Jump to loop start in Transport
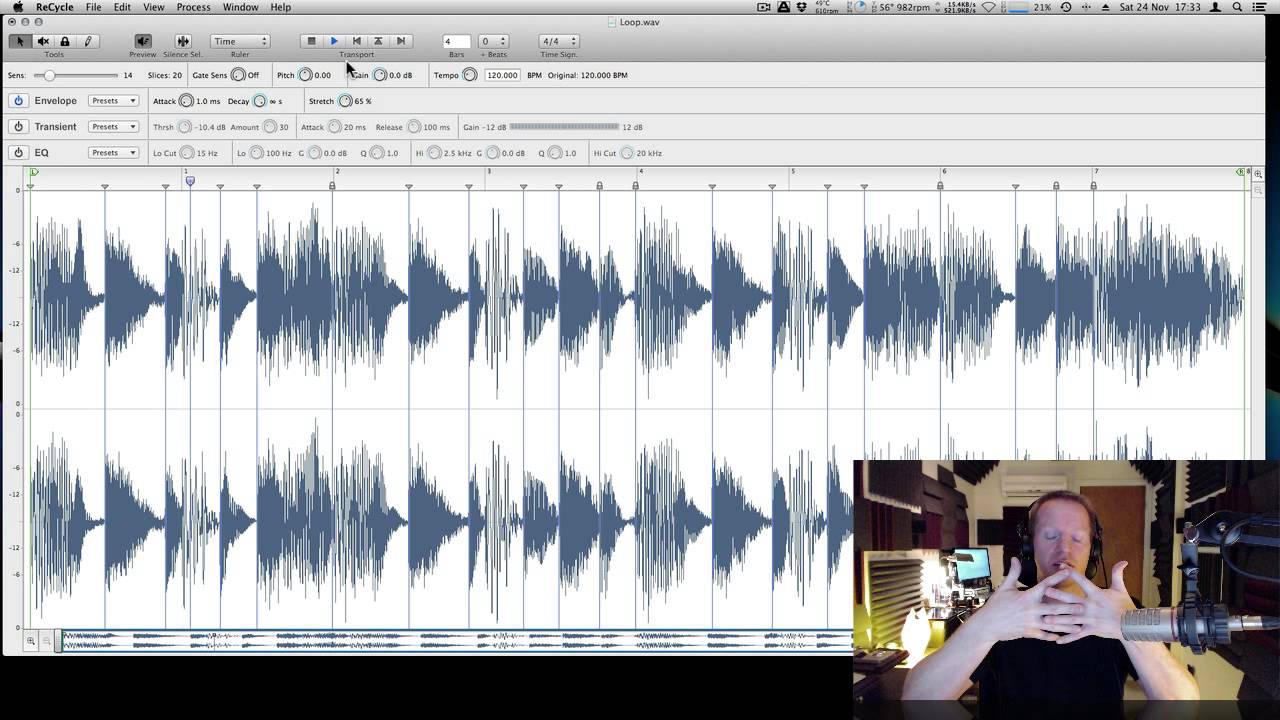The width and height of the screenshot is (1280, 720). click(x=356, y=41)
